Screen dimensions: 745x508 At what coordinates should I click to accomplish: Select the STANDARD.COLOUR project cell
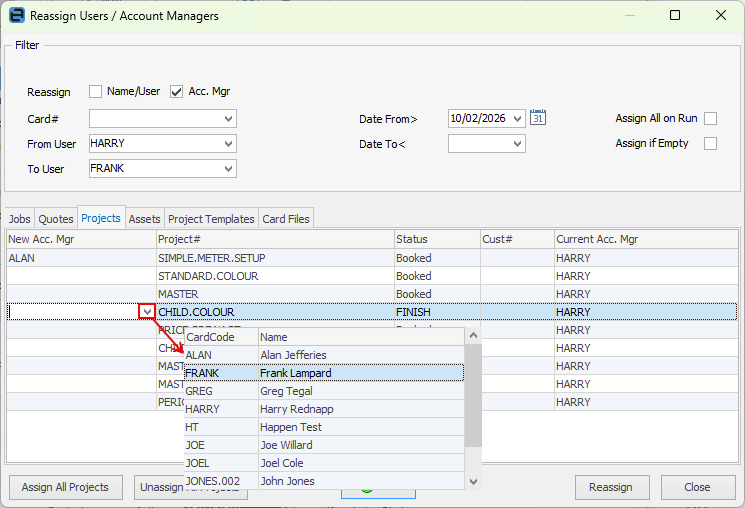[275, 276]
